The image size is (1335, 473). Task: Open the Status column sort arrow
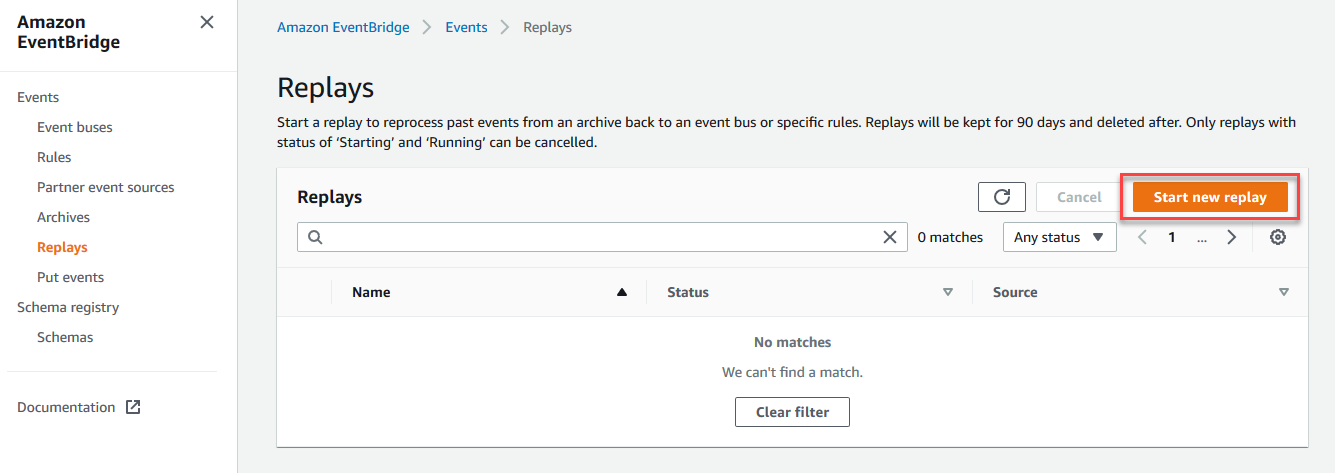coord(948,292)
